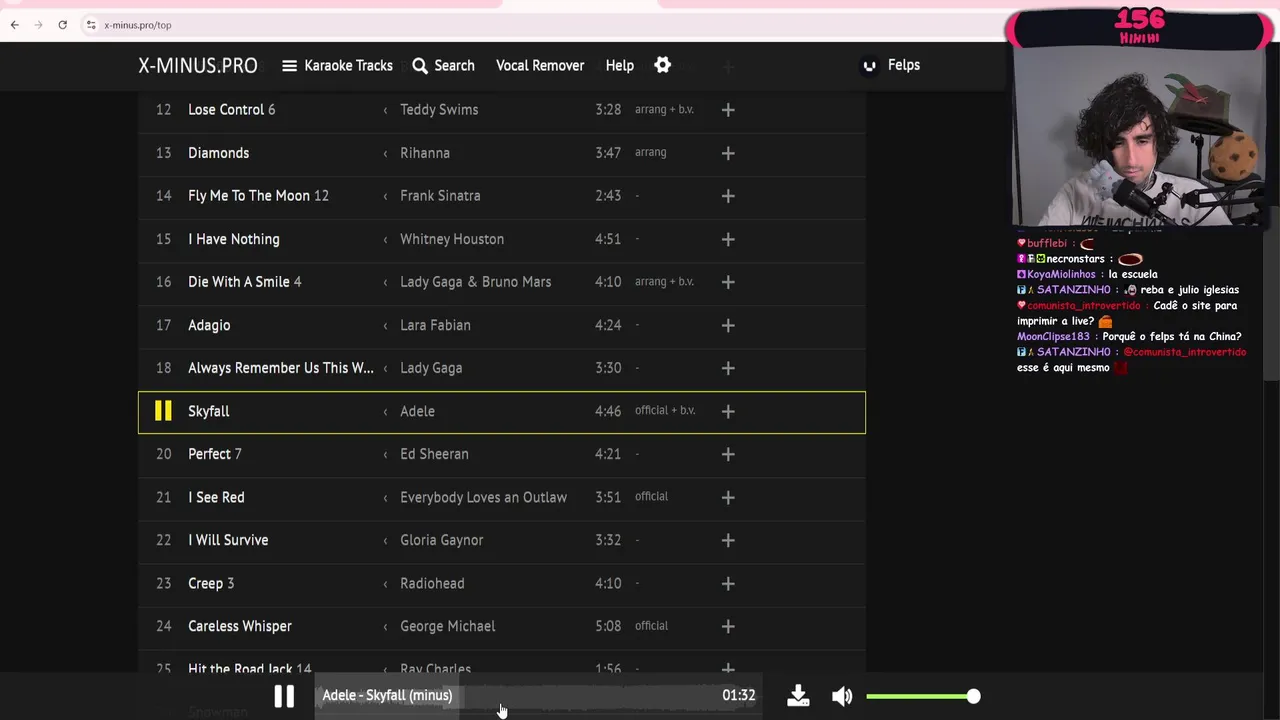Play Careless Whisper track title
Image resolution: width=1280 pixels, height=720 pixels.
point(240,626)
